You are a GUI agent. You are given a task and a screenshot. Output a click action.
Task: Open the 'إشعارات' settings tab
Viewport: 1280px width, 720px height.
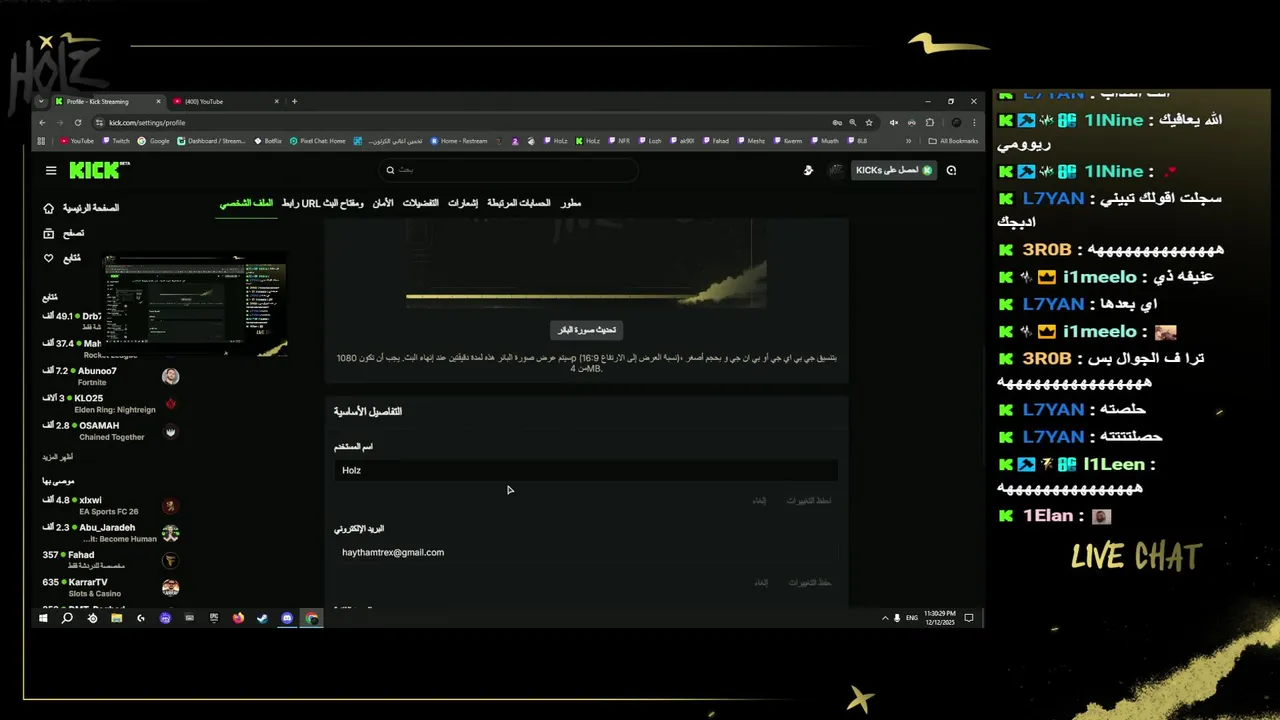coord(462,203)
